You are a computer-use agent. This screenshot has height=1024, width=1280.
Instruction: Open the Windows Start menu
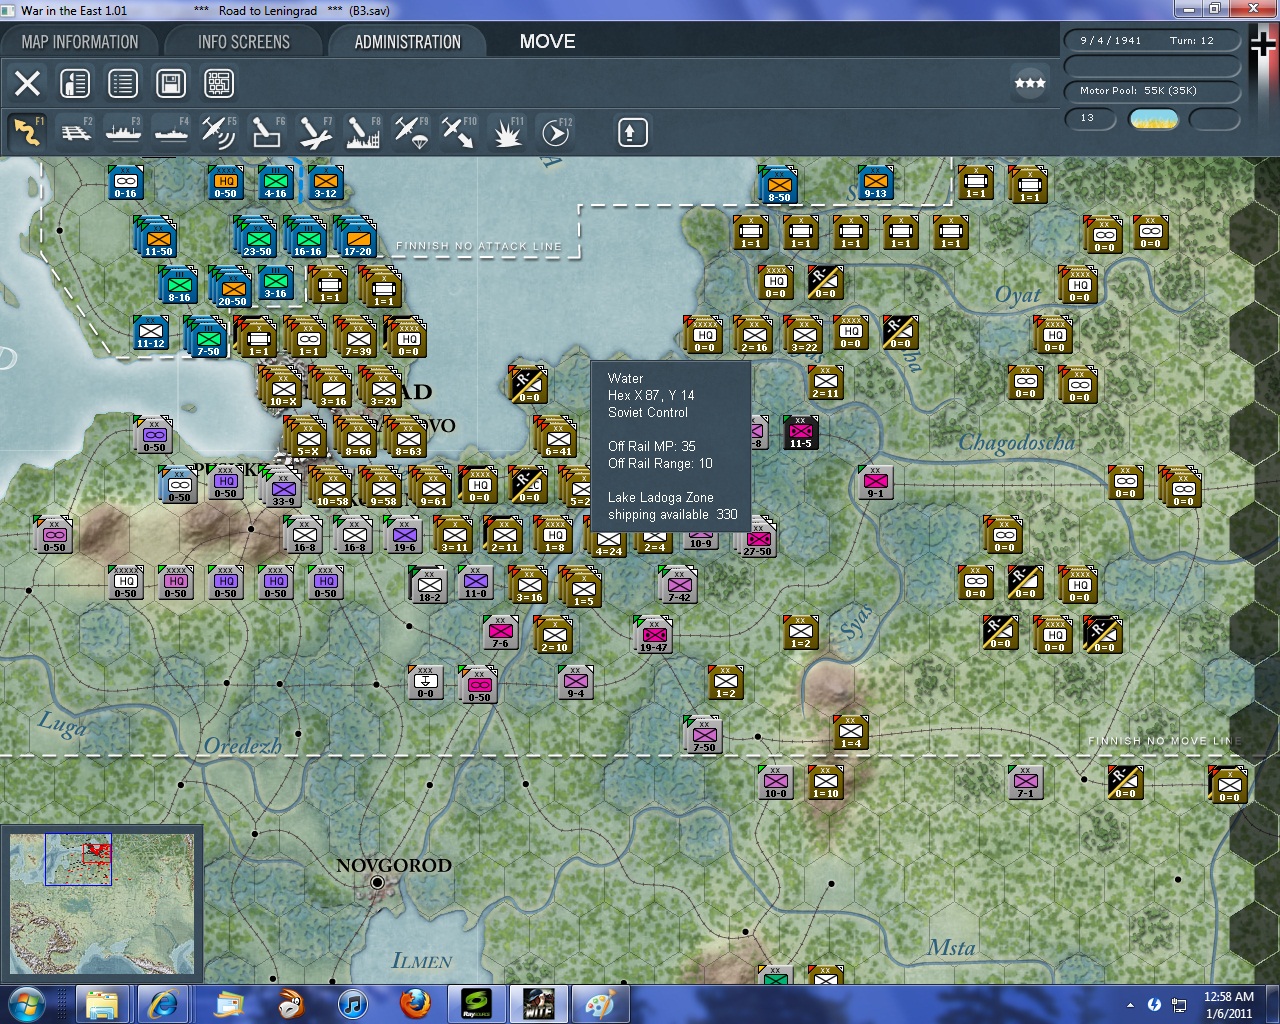[26, 1004]
